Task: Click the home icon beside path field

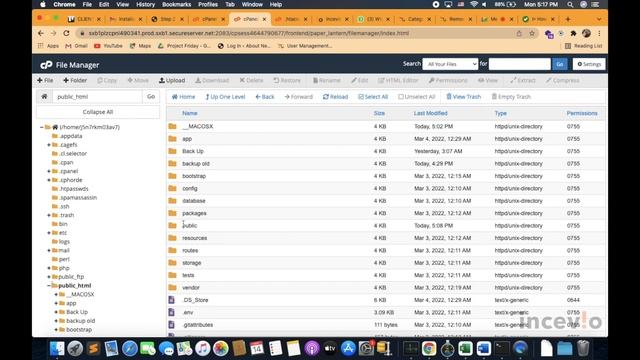Action: point(44,97)
